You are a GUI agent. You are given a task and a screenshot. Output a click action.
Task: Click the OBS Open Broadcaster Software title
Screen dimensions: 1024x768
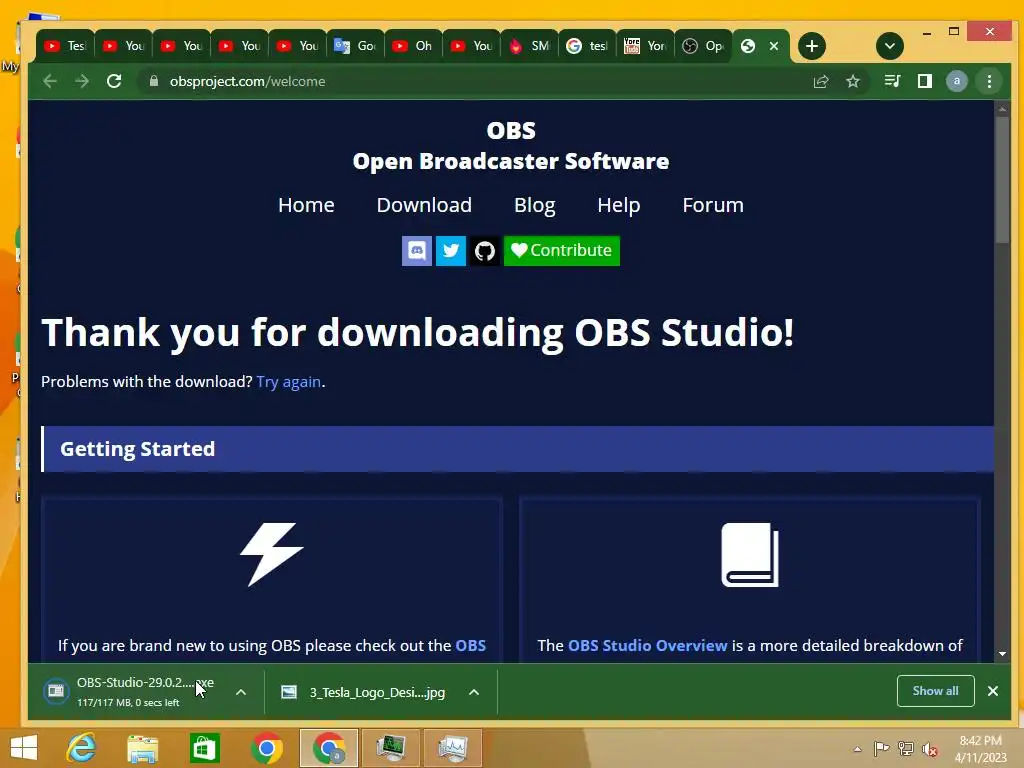511,146
